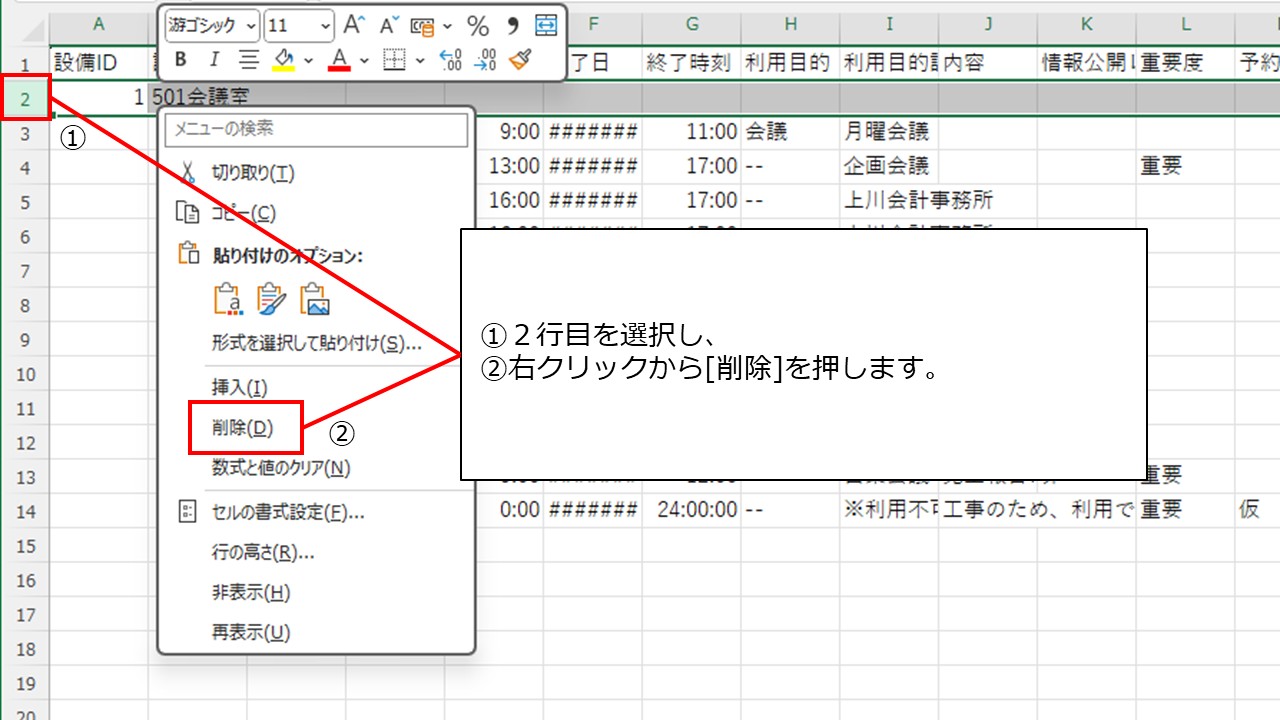Select the 会議 cell in row 3
Image resolution: width=1280 pixels, height=720 pixels.
point(790,131)
